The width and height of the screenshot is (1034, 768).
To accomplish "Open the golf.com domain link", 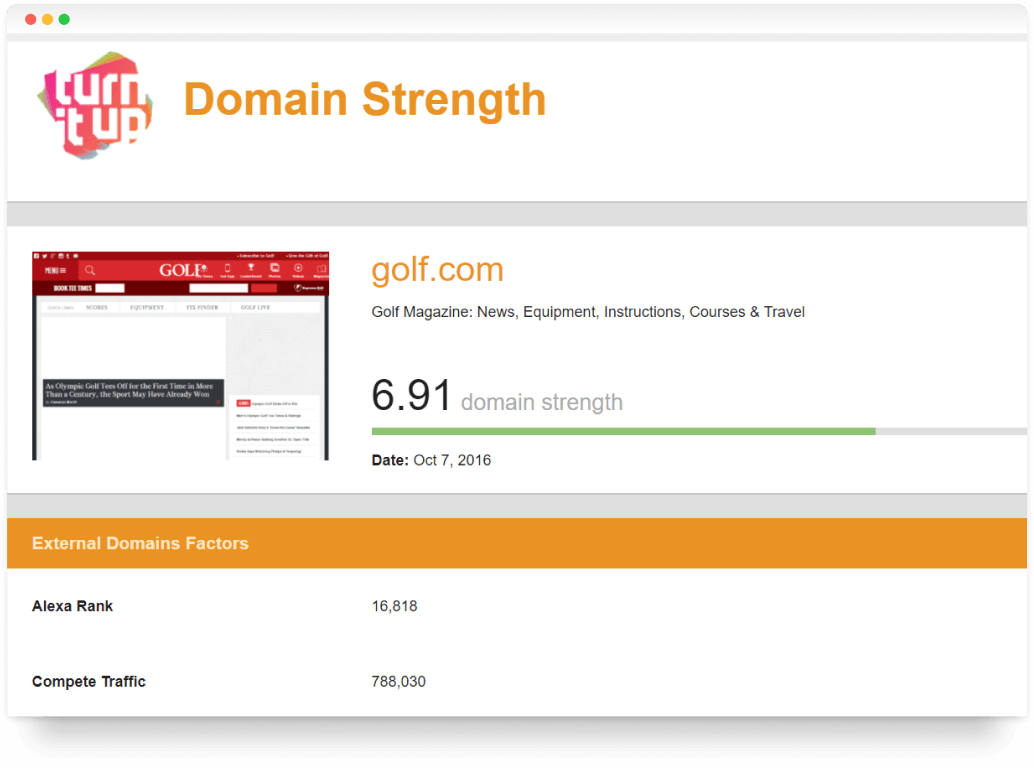I will click(437, 270).
